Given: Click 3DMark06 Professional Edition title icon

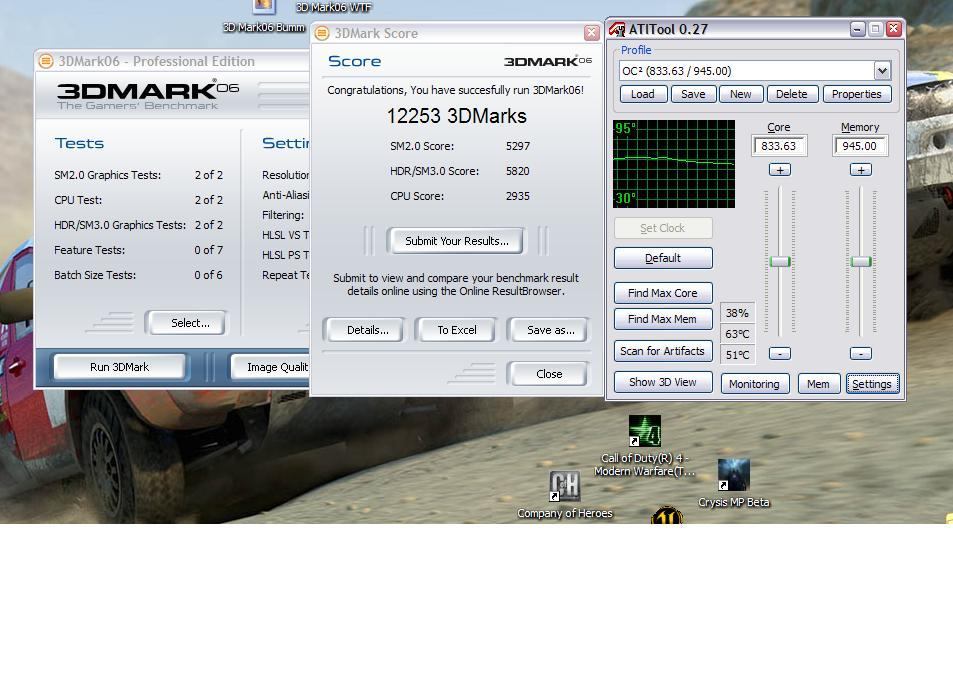Looking at the screenshot, I should (x=46, y=61).
